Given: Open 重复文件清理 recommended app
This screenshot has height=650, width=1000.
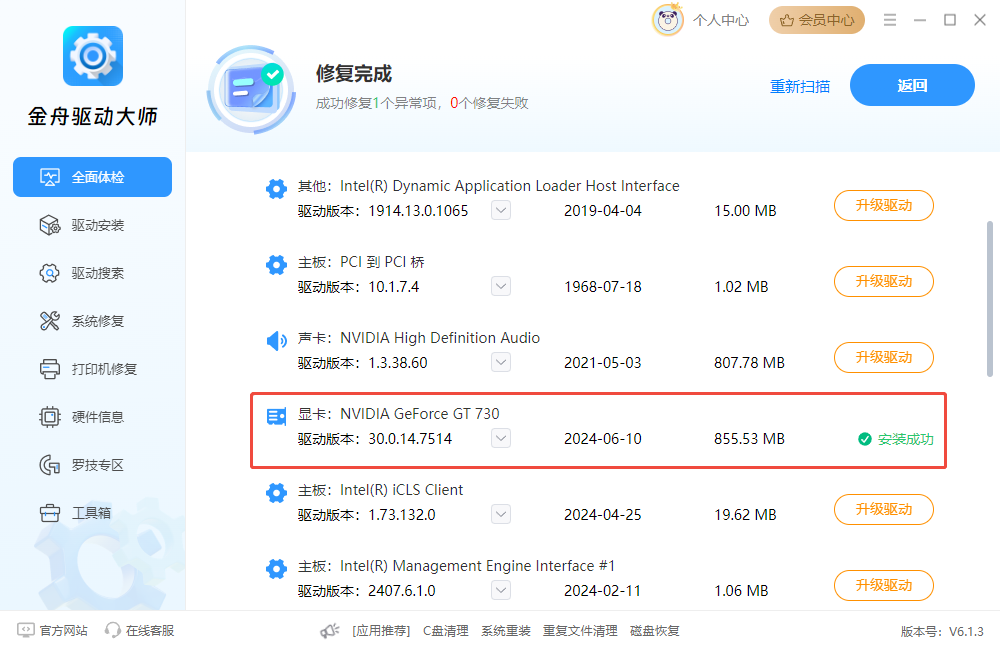Looking at the screenshot, I should (x=580, y=631).
